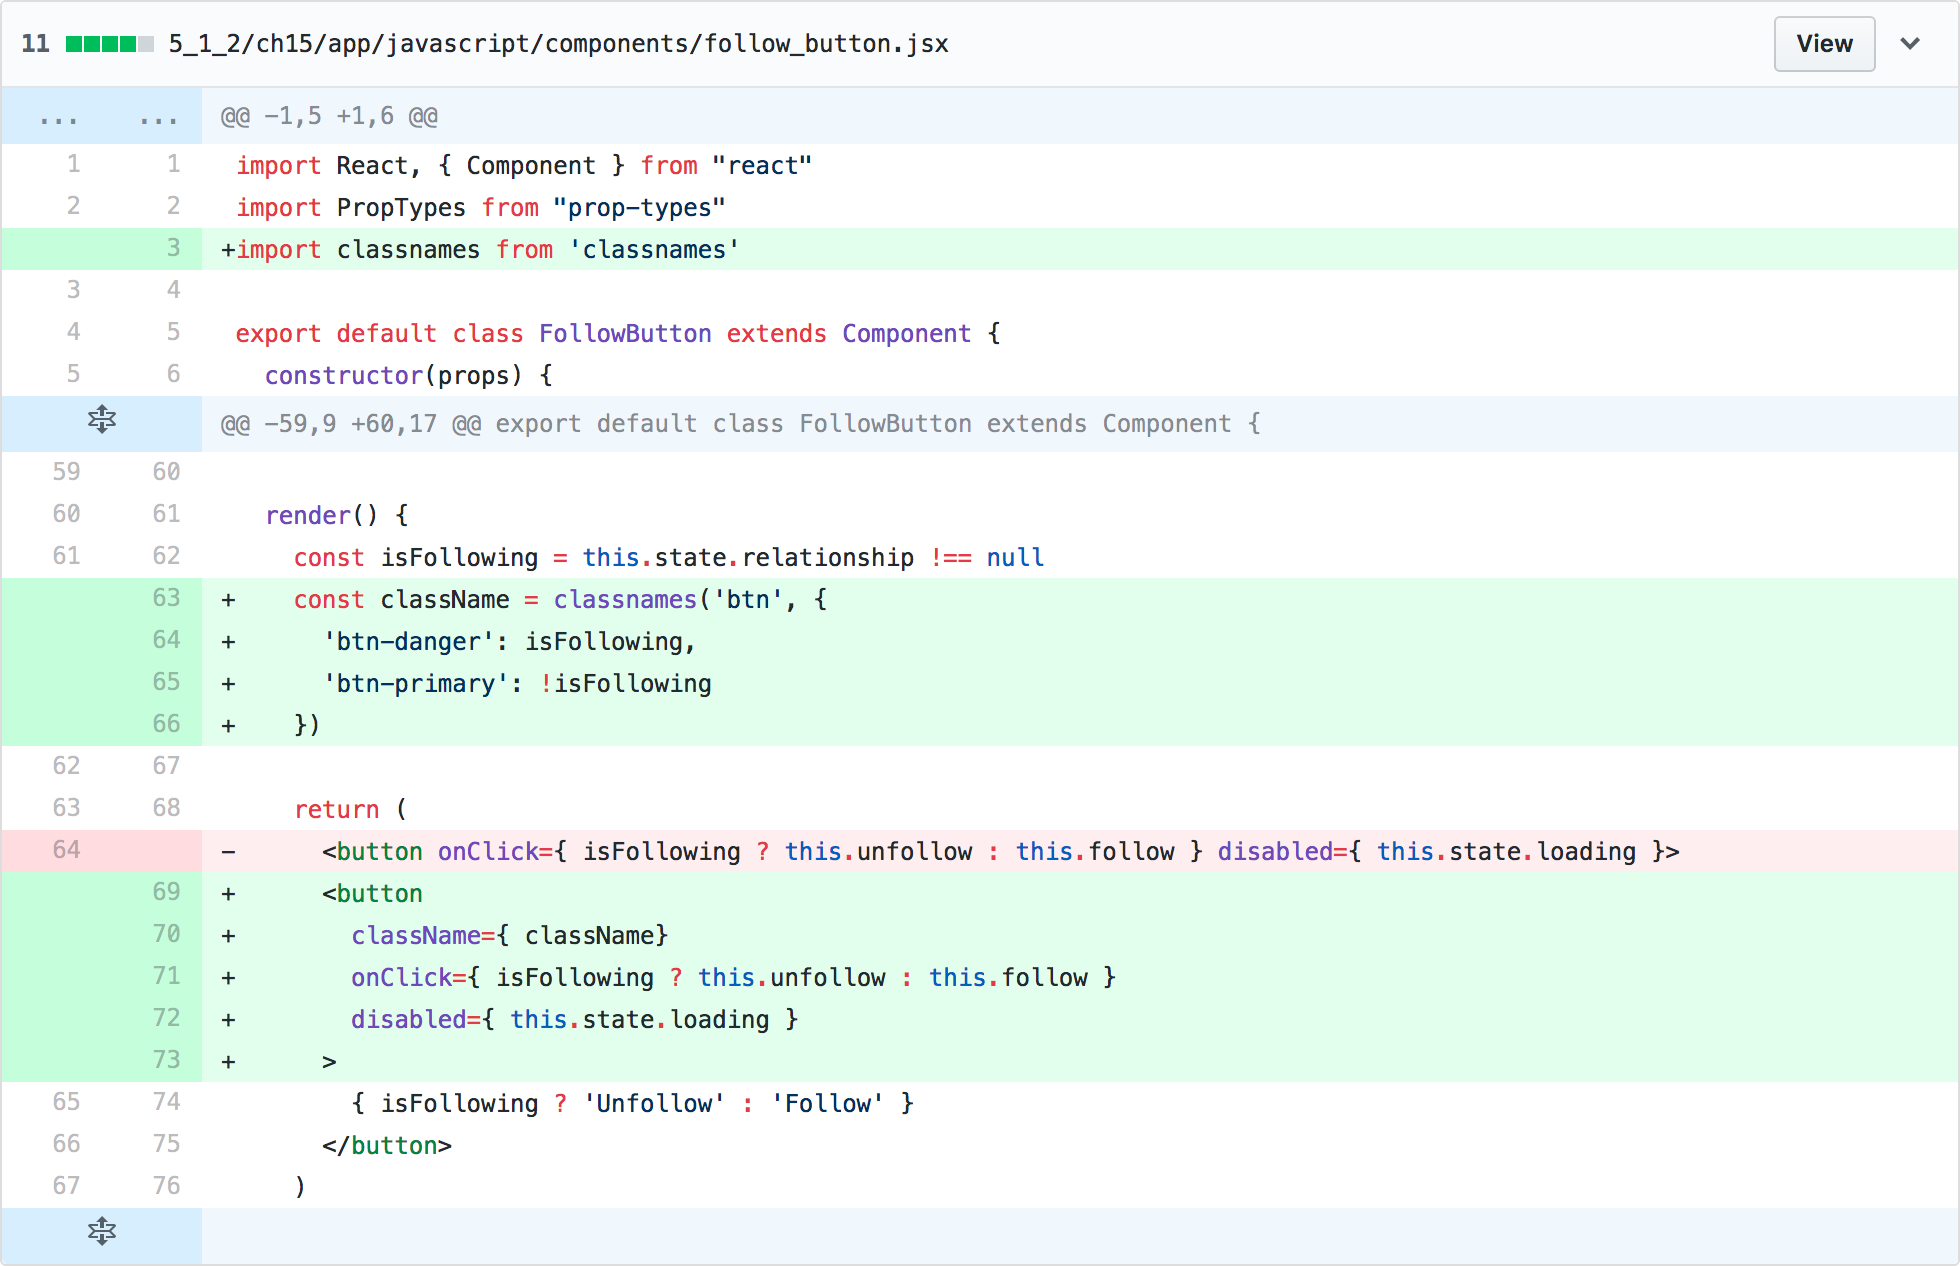Image resolution: width=1960 pixels, height=1266 pixels.
Task: Expand lines via top ellipsis gutter
Action: point(58,118)
